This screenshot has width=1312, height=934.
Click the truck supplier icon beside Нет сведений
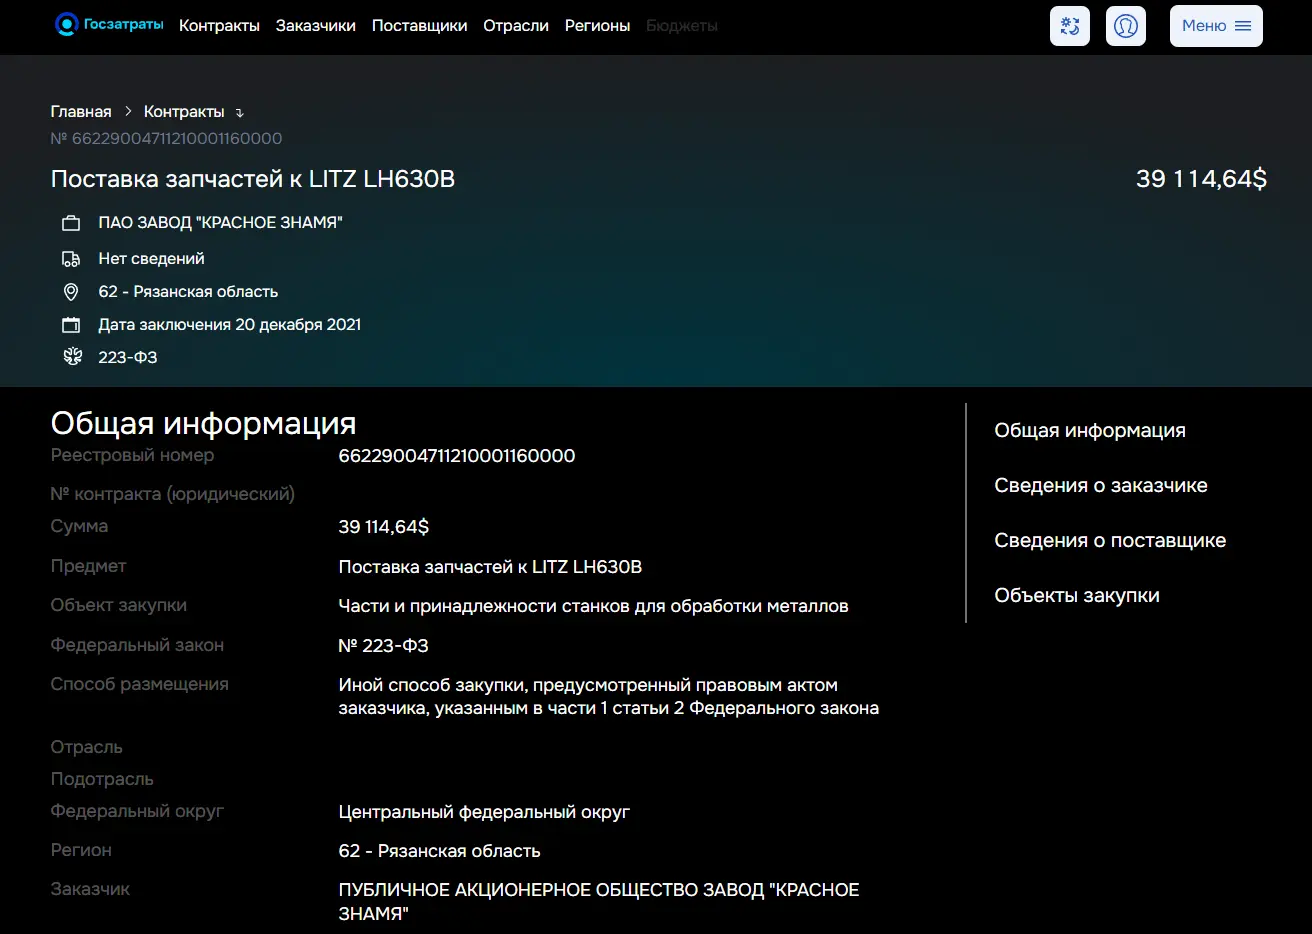pos(71,259)
